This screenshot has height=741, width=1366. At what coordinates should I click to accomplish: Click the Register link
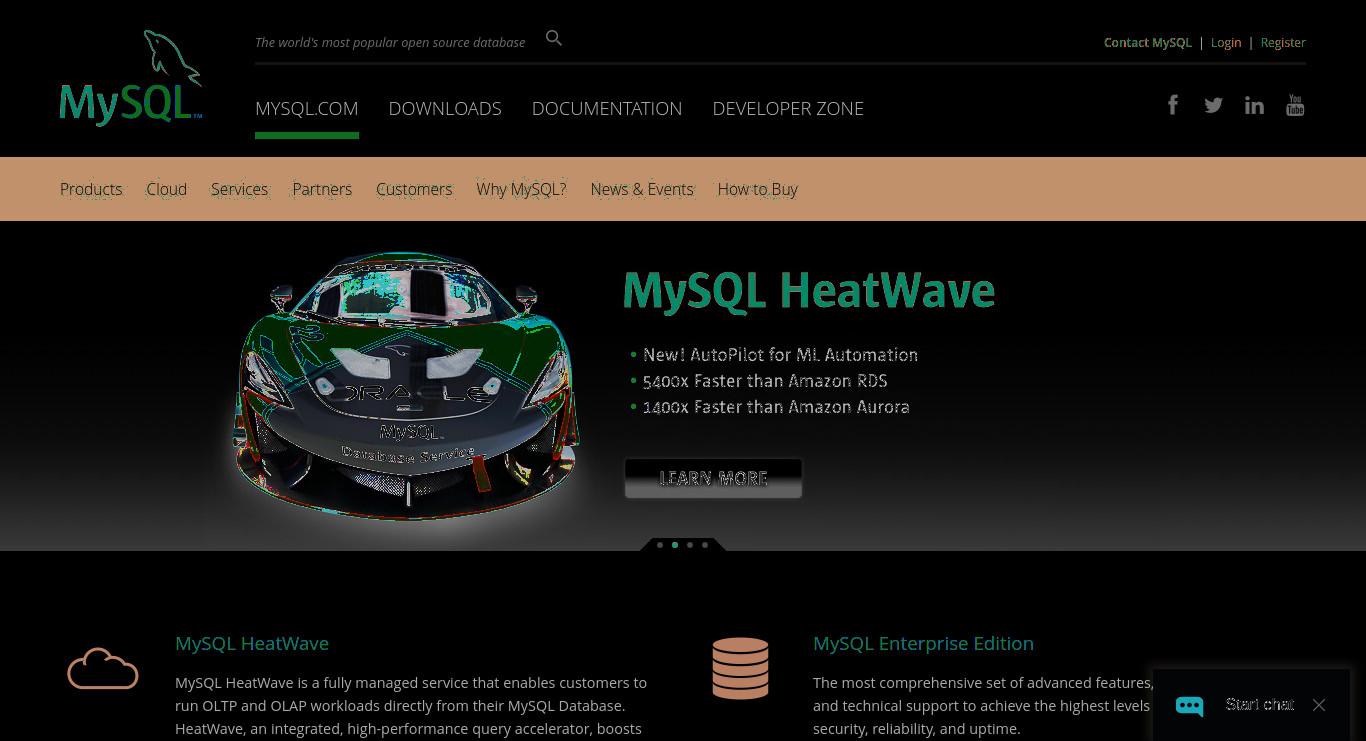pos(1283,43)
